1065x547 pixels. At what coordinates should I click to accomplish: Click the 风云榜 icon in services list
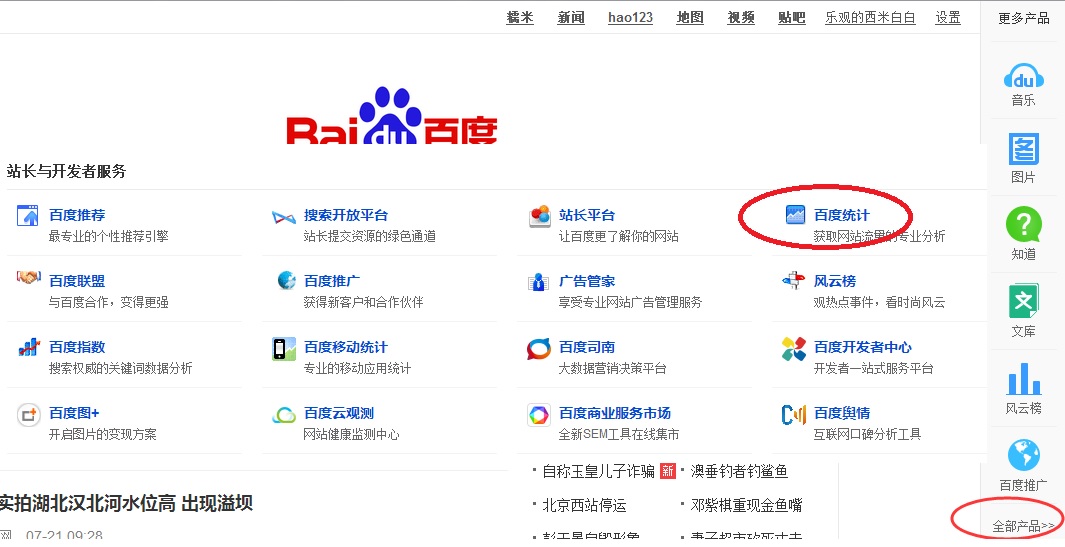pyautogui.click(x=793, y=280)
